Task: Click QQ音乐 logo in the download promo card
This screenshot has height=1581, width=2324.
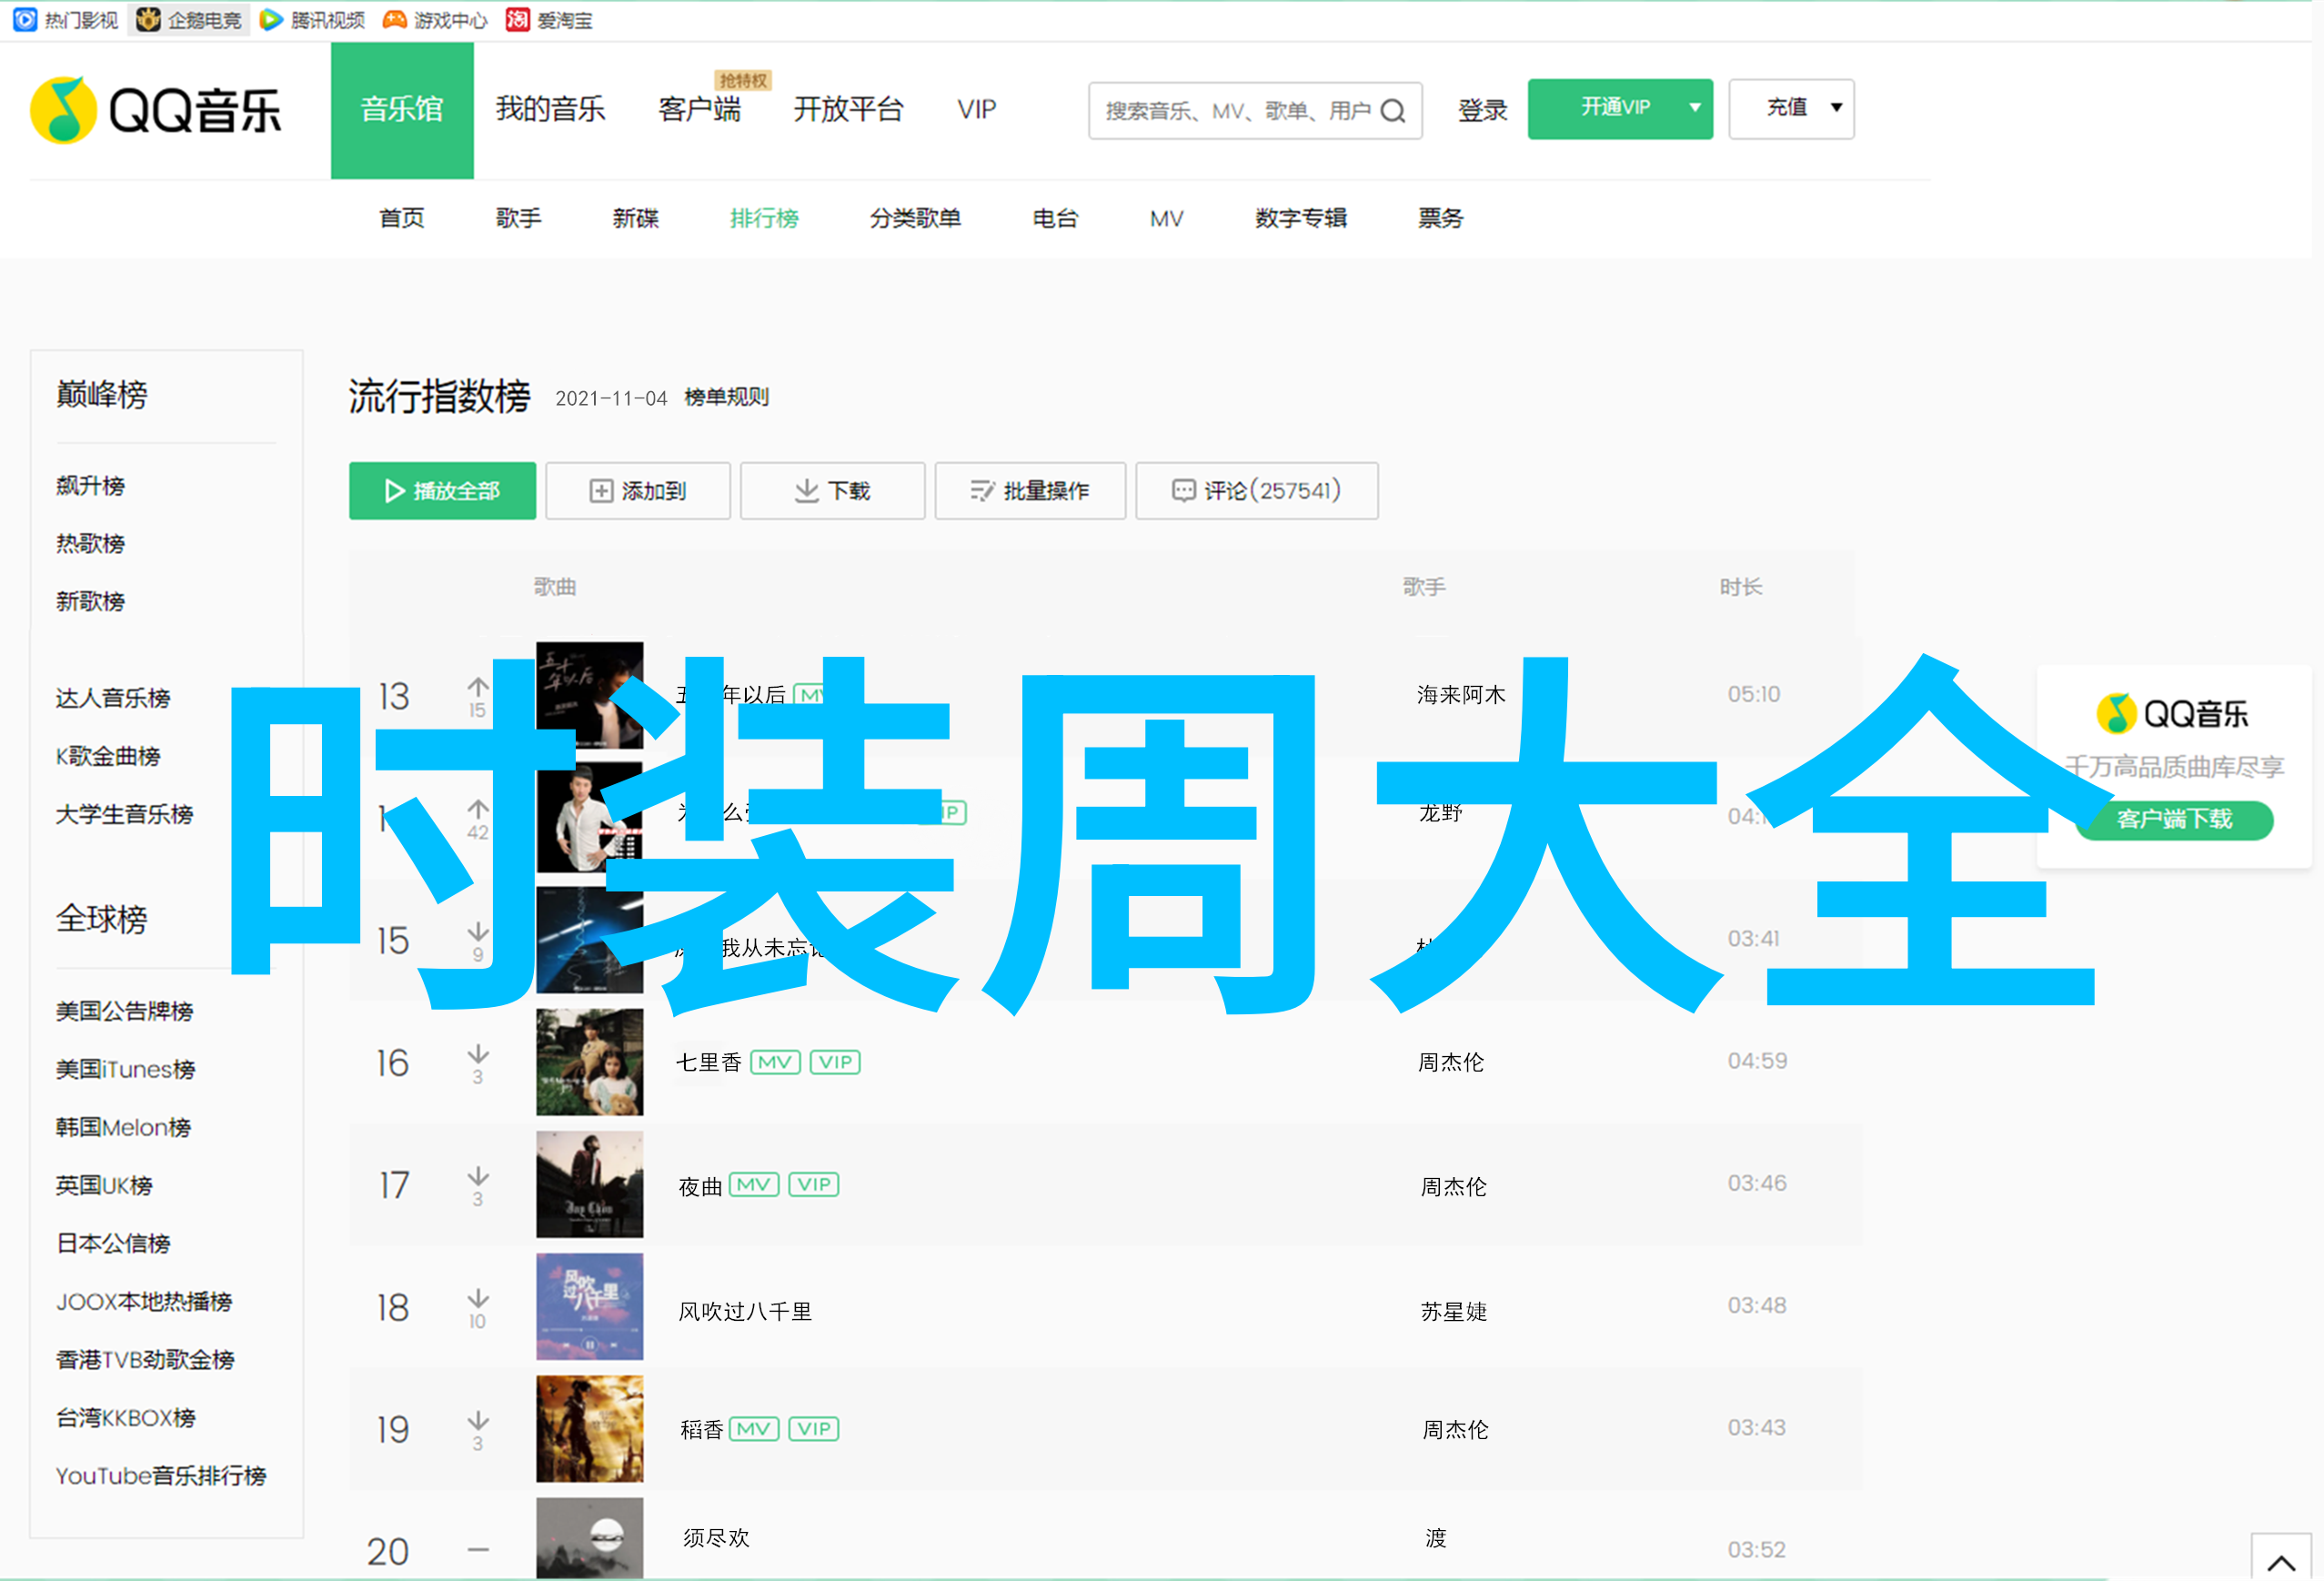Action: point(2172,713)
